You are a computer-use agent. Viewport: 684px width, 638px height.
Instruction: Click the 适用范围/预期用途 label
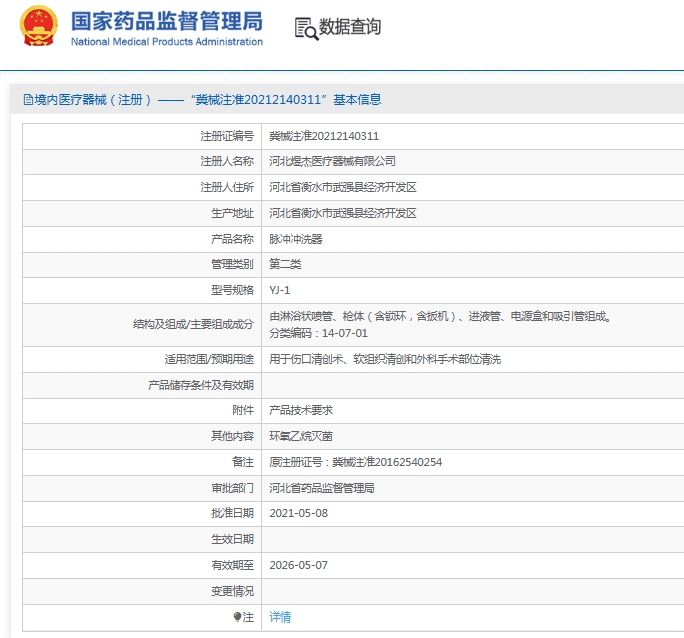(x=209, y=359)
